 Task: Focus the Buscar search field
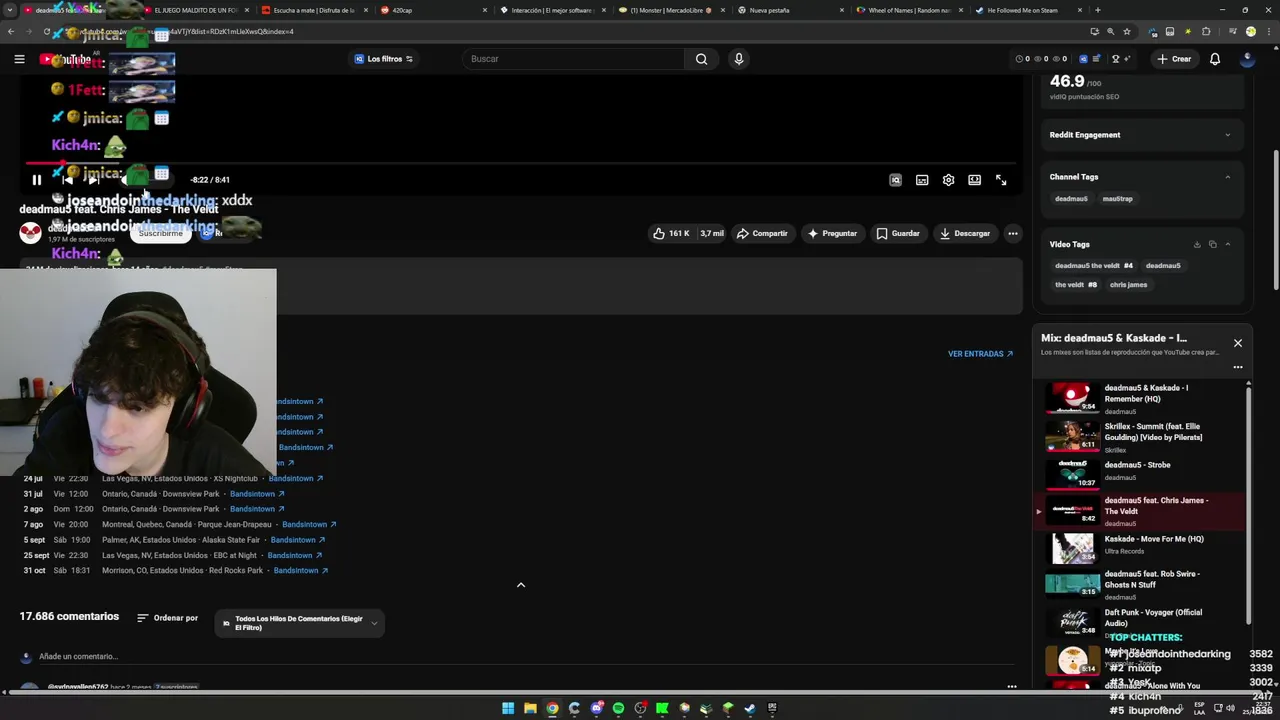tap(575, 59)
